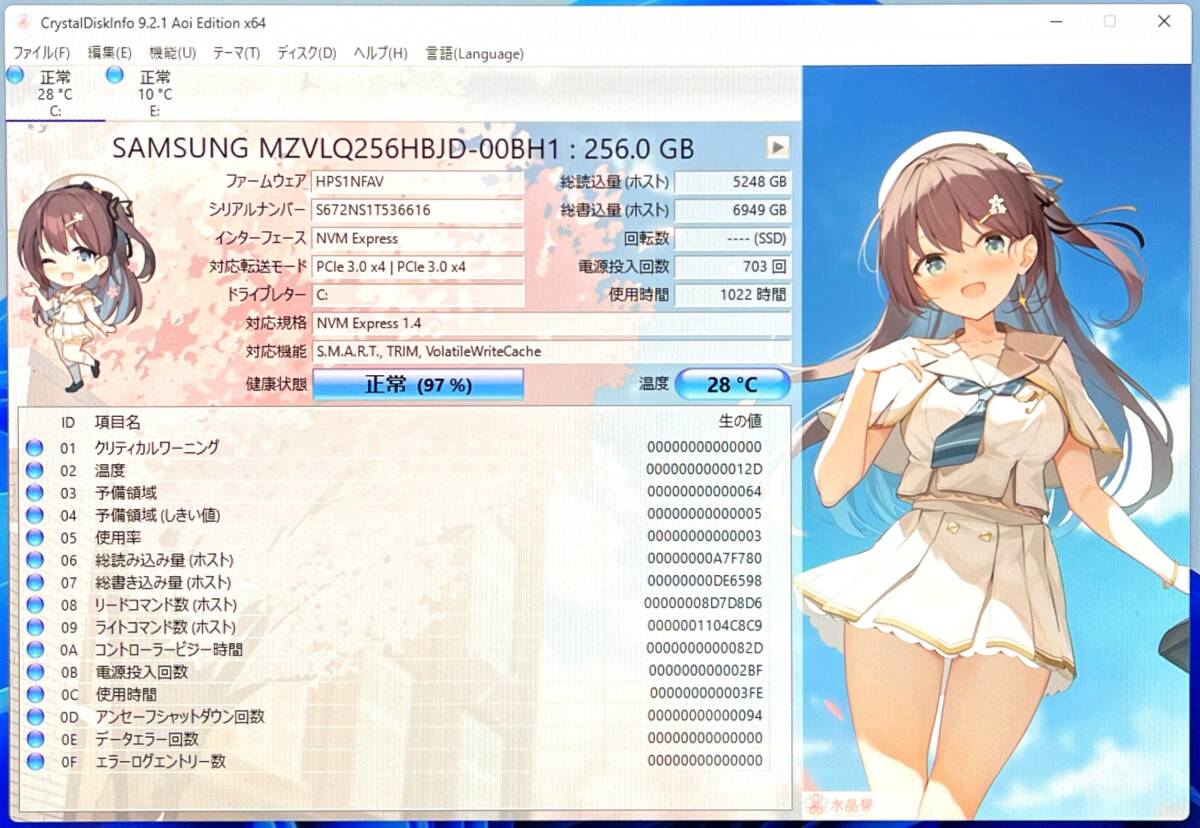This screenshot has width=1200, height=828.
Task: Click status orb for コントローラービジー時間 row
Action: pos(35,650)
